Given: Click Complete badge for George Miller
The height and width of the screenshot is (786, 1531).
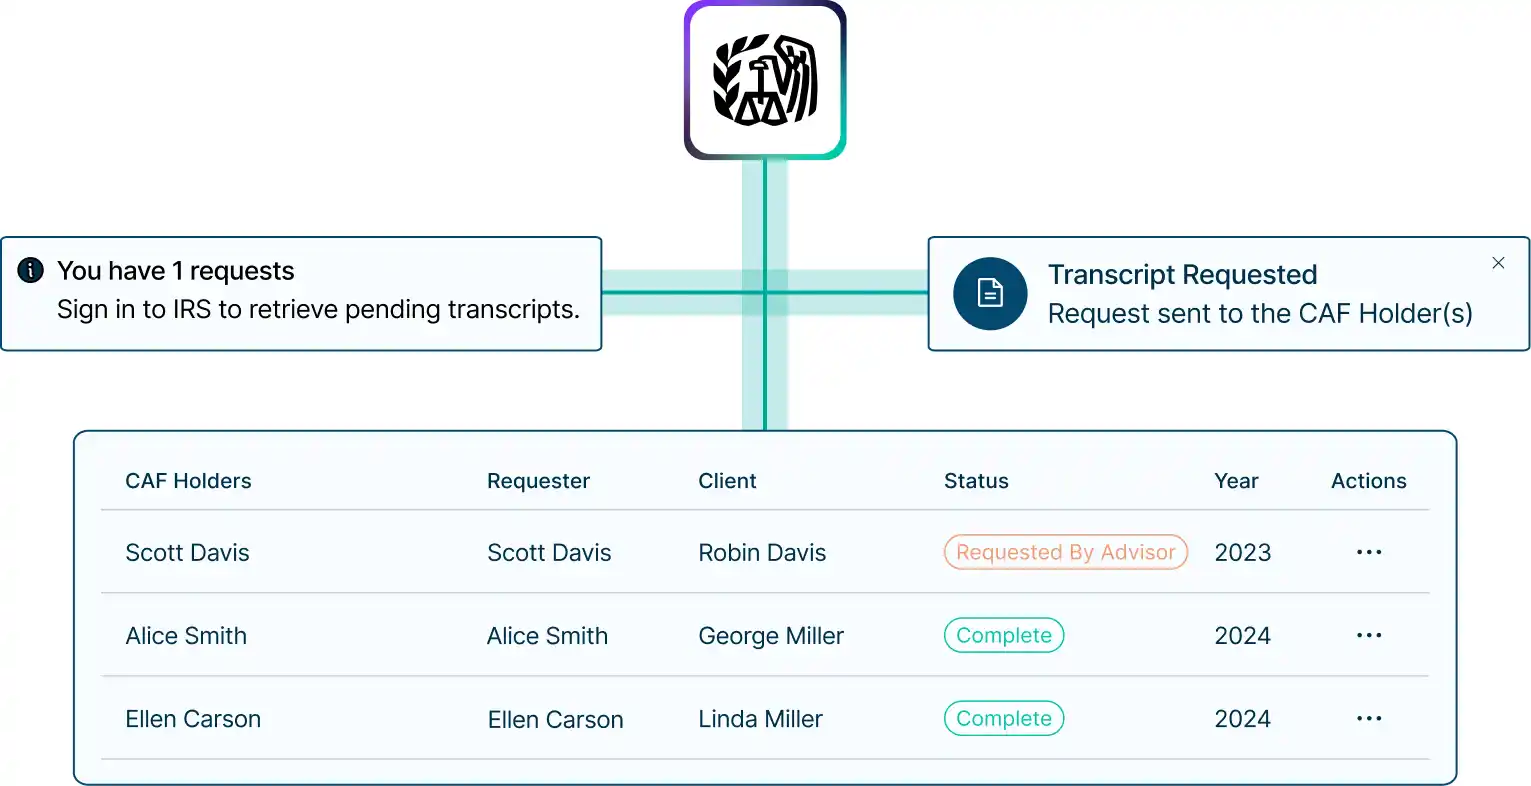Looking at the screenshot, I should click(x=1004, y=635).
